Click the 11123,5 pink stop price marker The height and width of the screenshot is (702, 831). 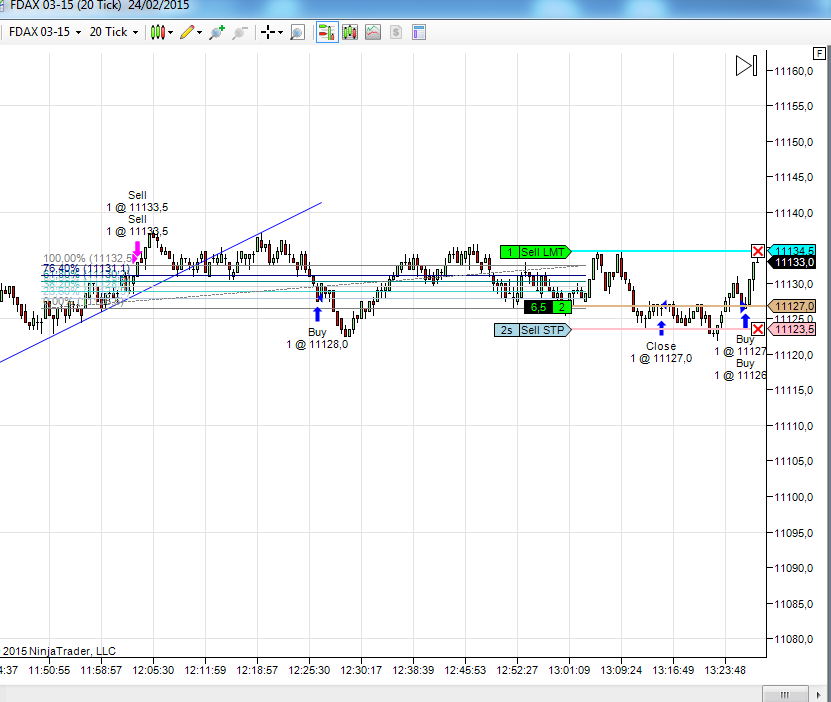click(x=792, y=330)
